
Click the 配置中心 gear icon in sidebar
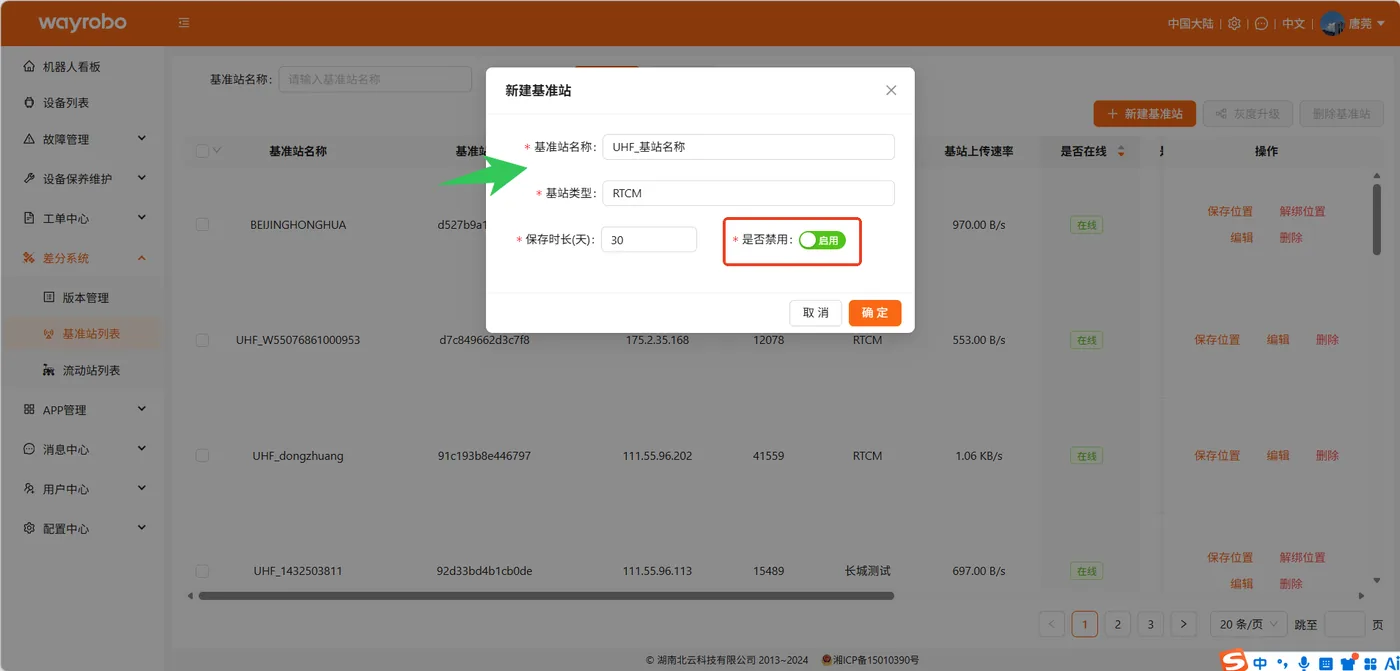[28, 528]
